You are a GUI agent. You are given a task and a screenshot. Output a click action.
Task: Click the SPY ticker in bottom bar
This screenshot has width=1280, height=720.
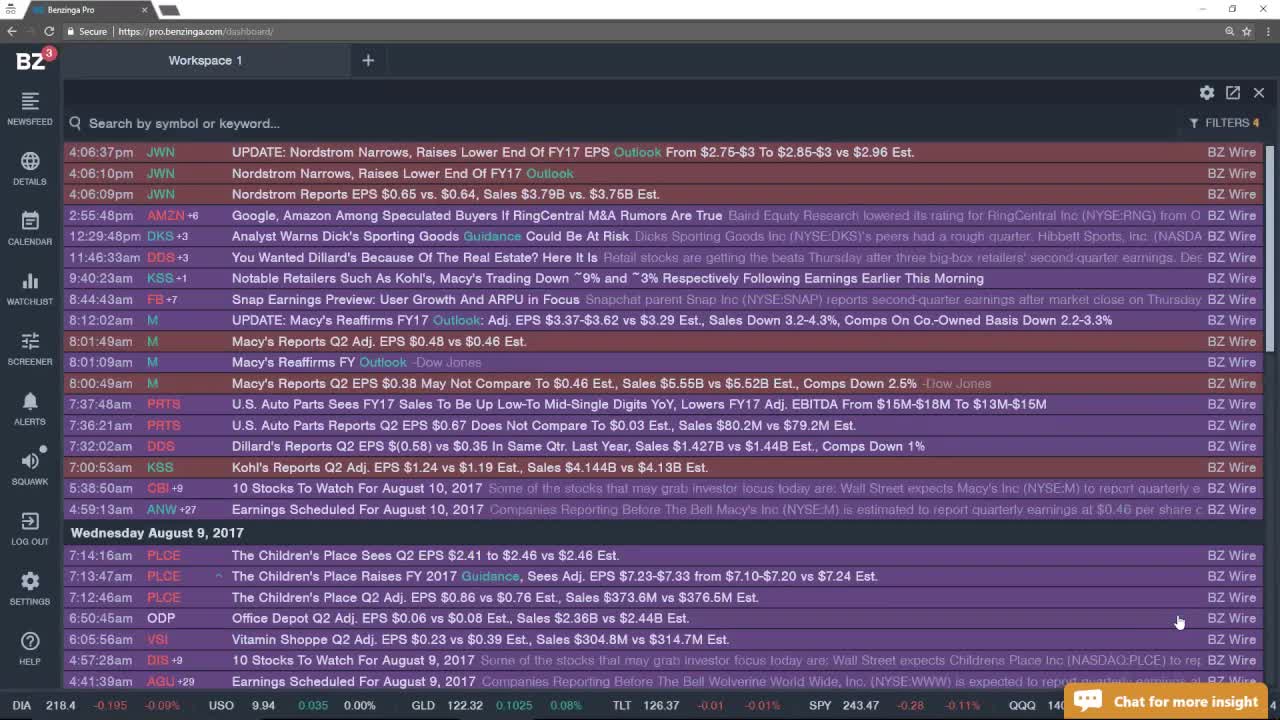820,705
